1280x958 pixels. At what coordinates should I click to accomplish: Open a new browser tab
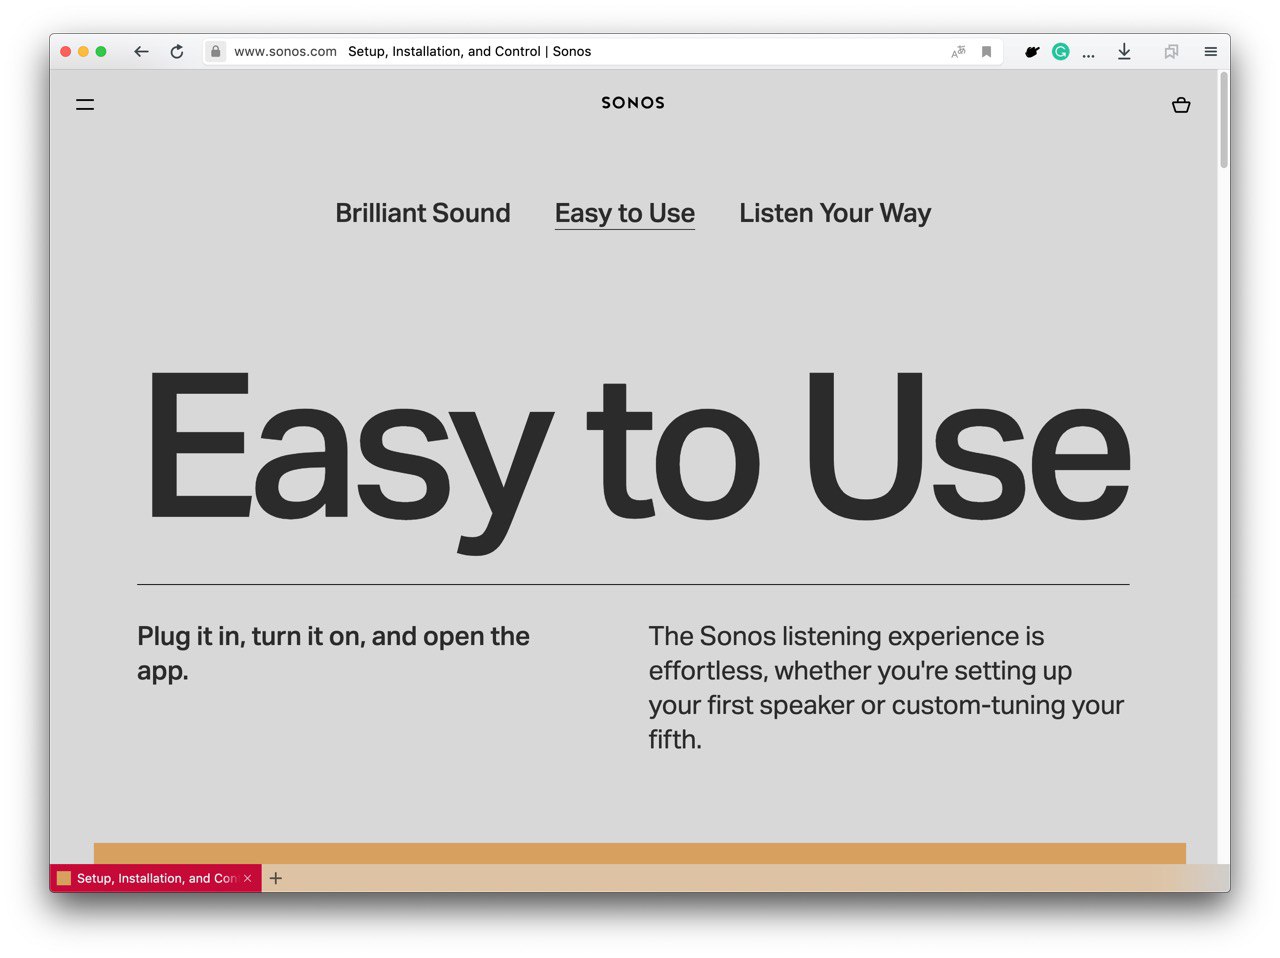276,878
